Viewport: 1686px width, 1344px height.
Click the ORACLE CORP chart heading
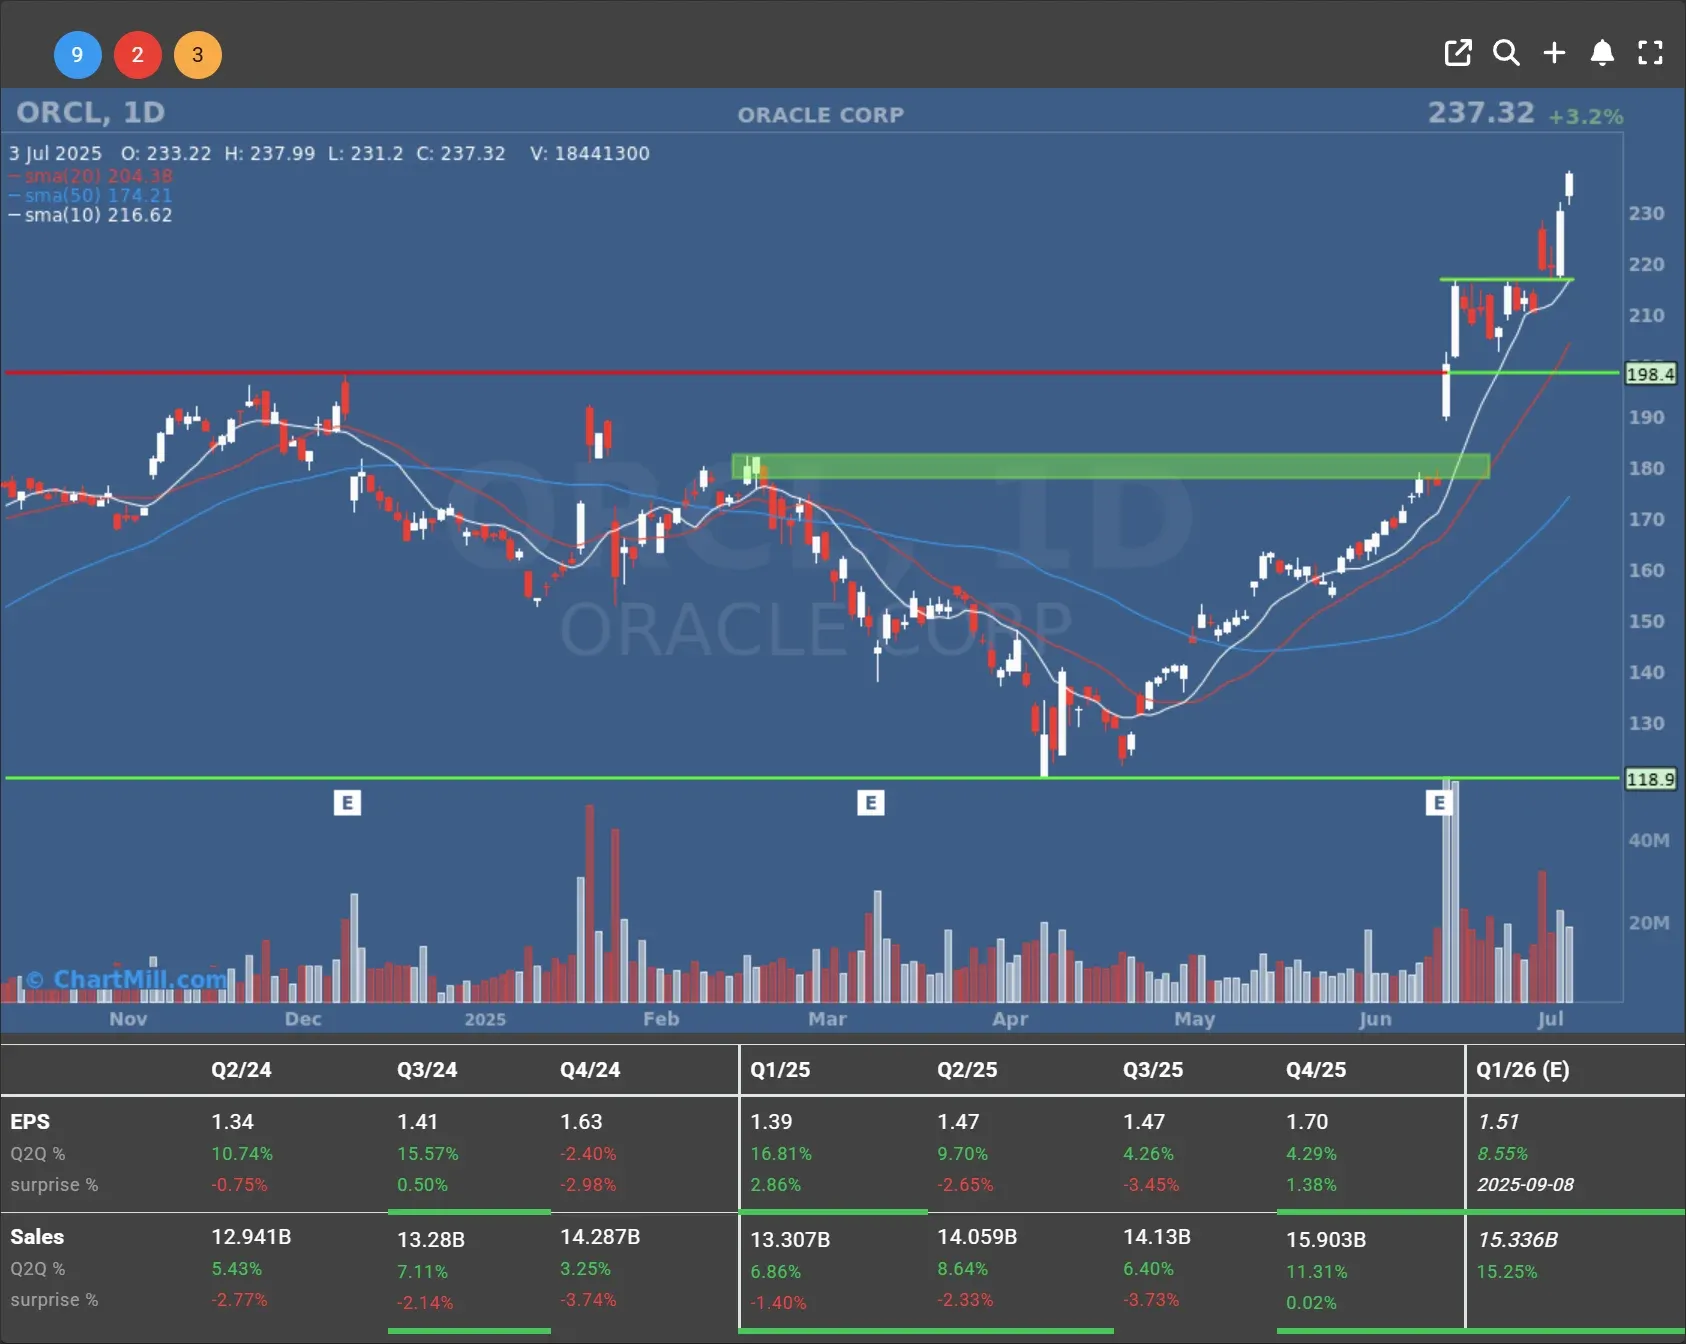pyautogui.click(x=821, y=115)
